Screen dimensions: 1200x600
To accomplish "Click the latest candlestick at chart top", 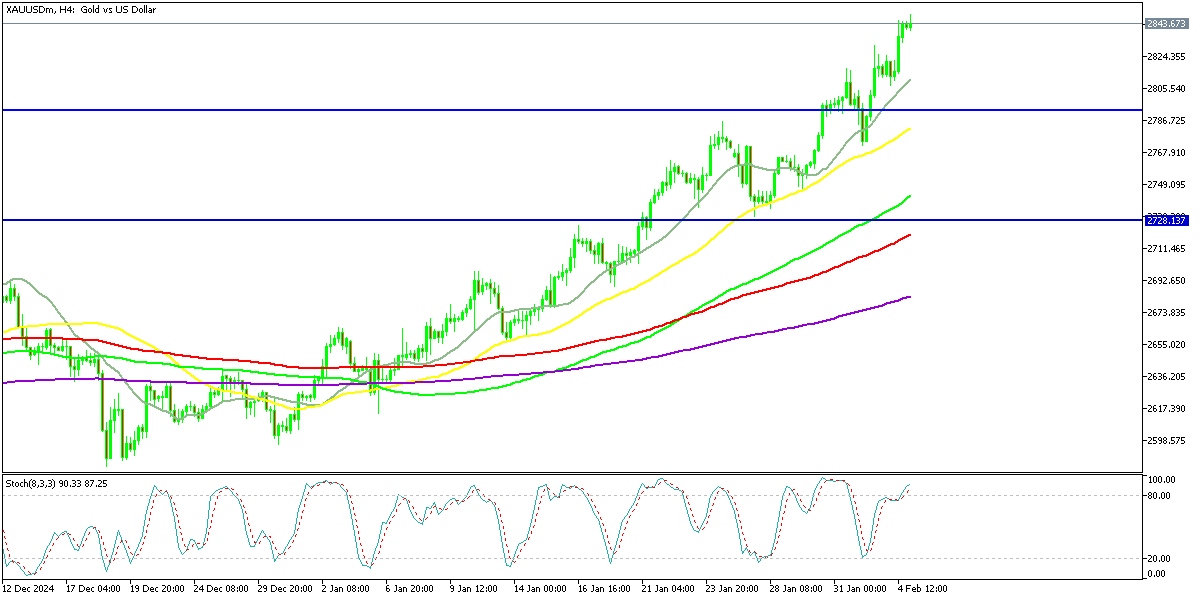I will [909, 23].
